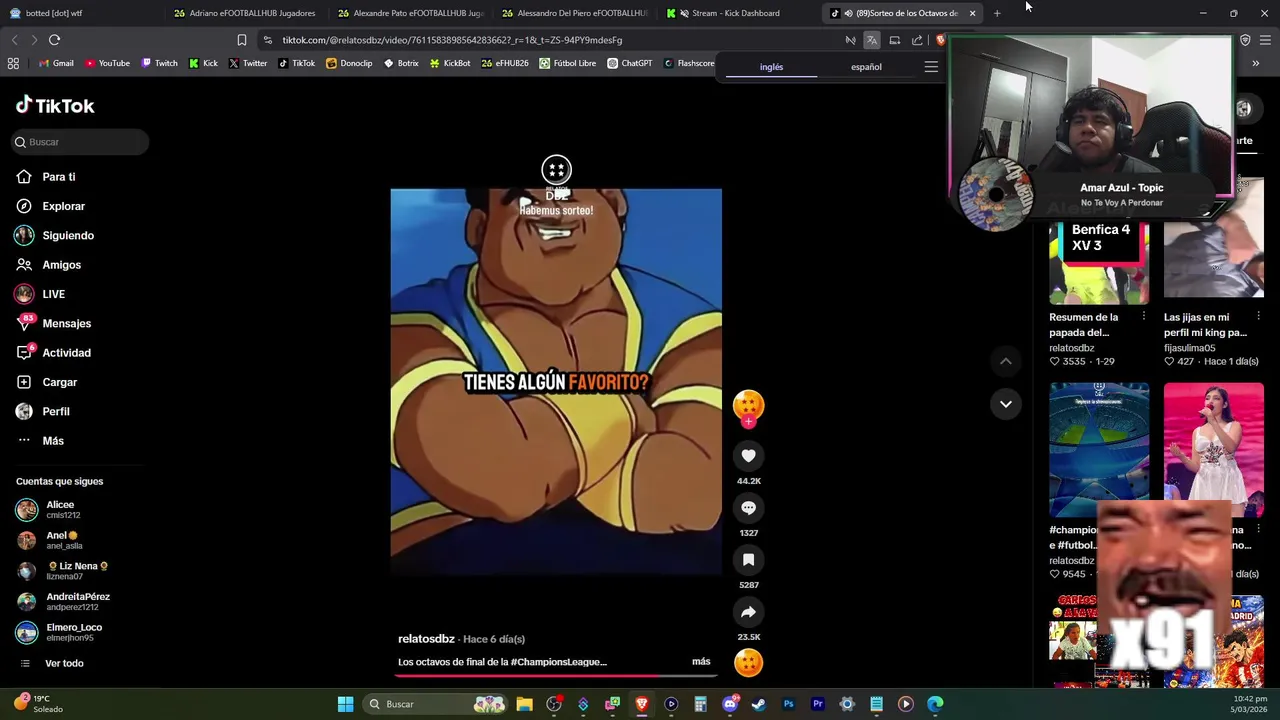Bookmark this page icon

241,40
